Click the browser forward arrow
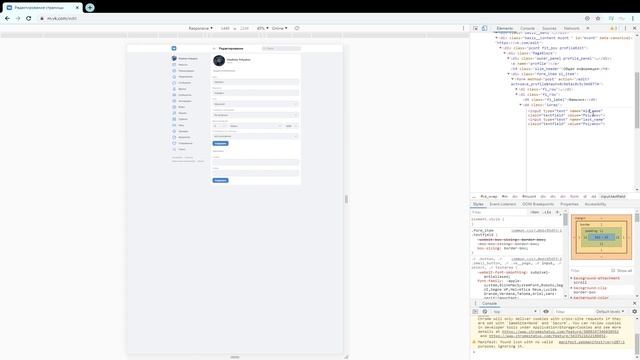The height and width of the screenshot is (360, 640). [18, 18]
